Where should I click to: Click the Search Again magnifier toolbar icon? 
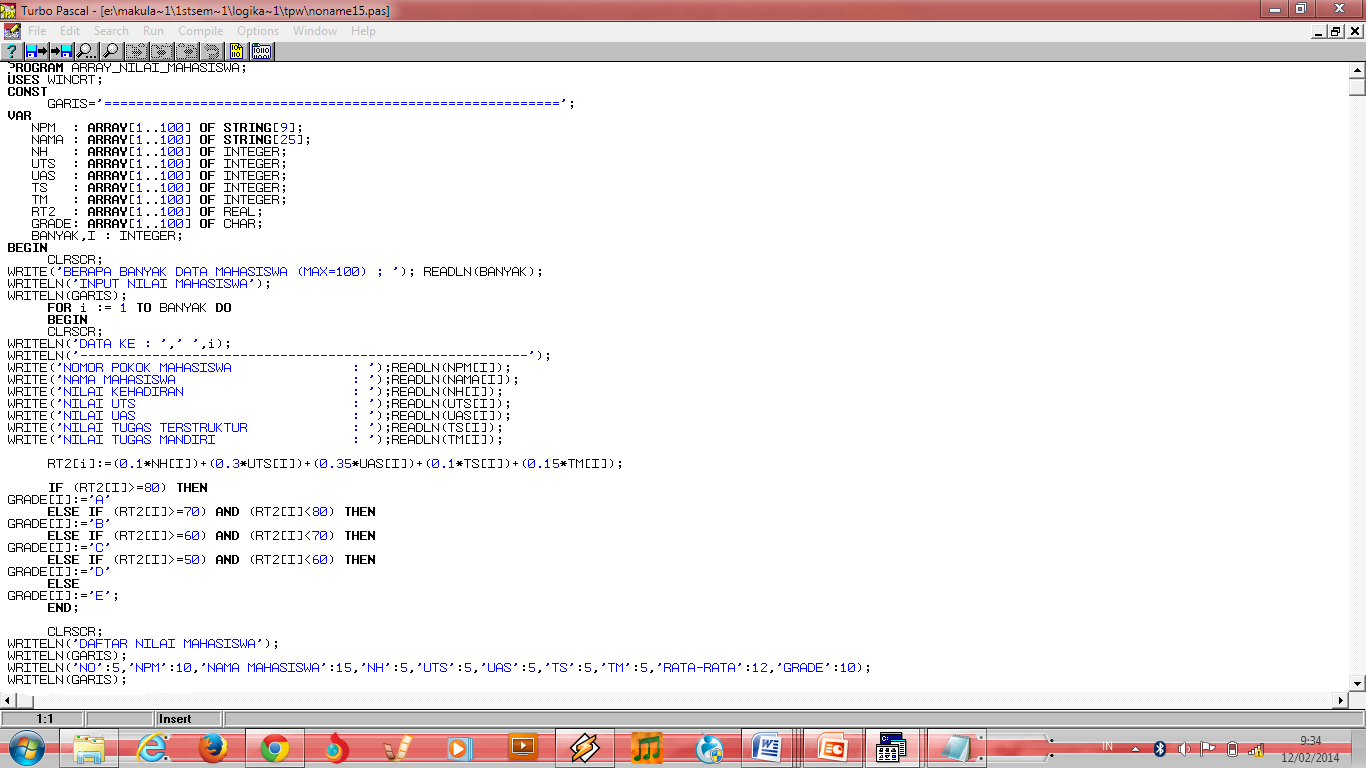click(x=112, y=51)
